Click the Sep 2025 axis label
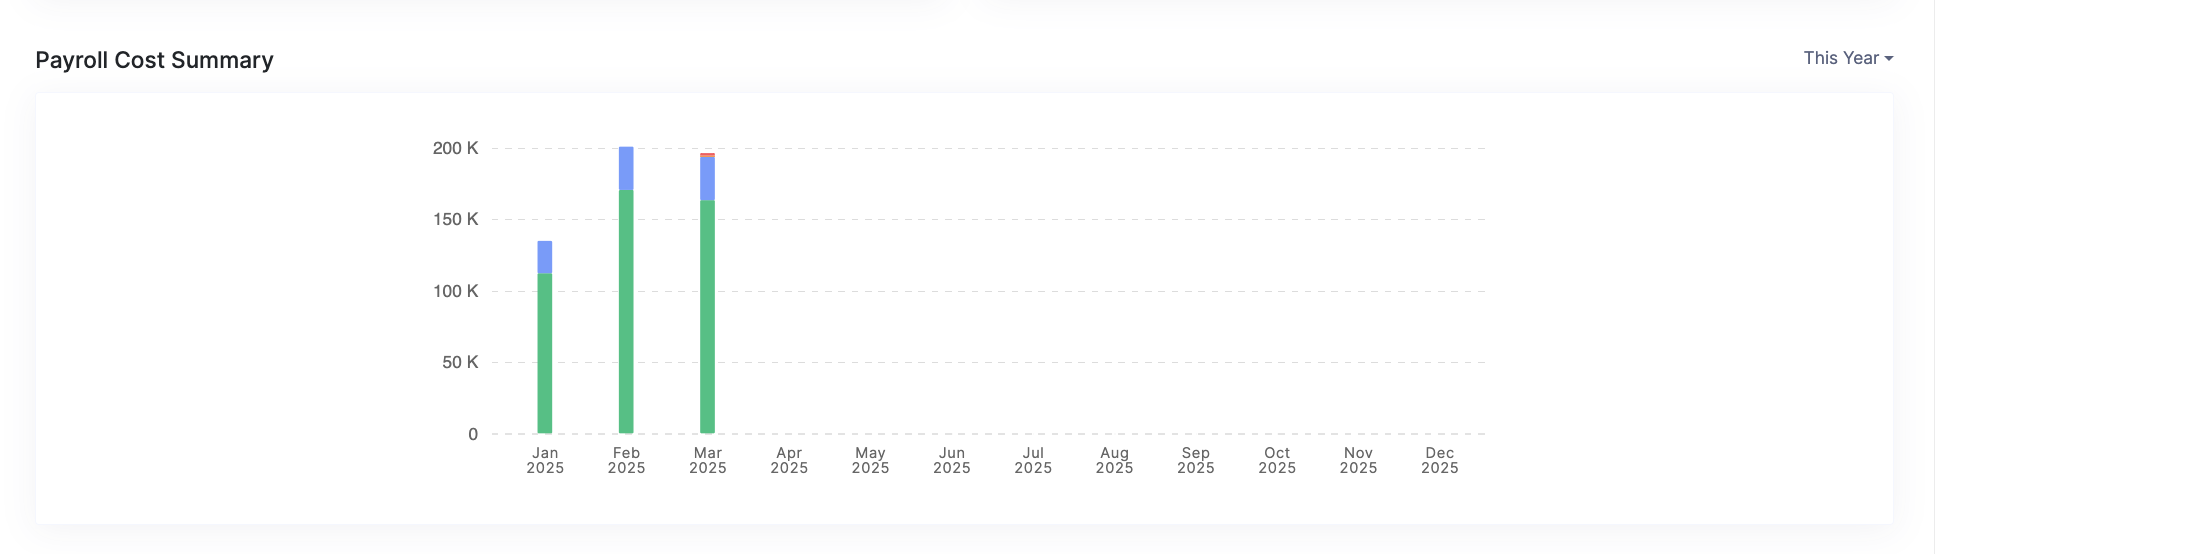The height and width of the screenshot is (554, 2204). point(1195,460)
